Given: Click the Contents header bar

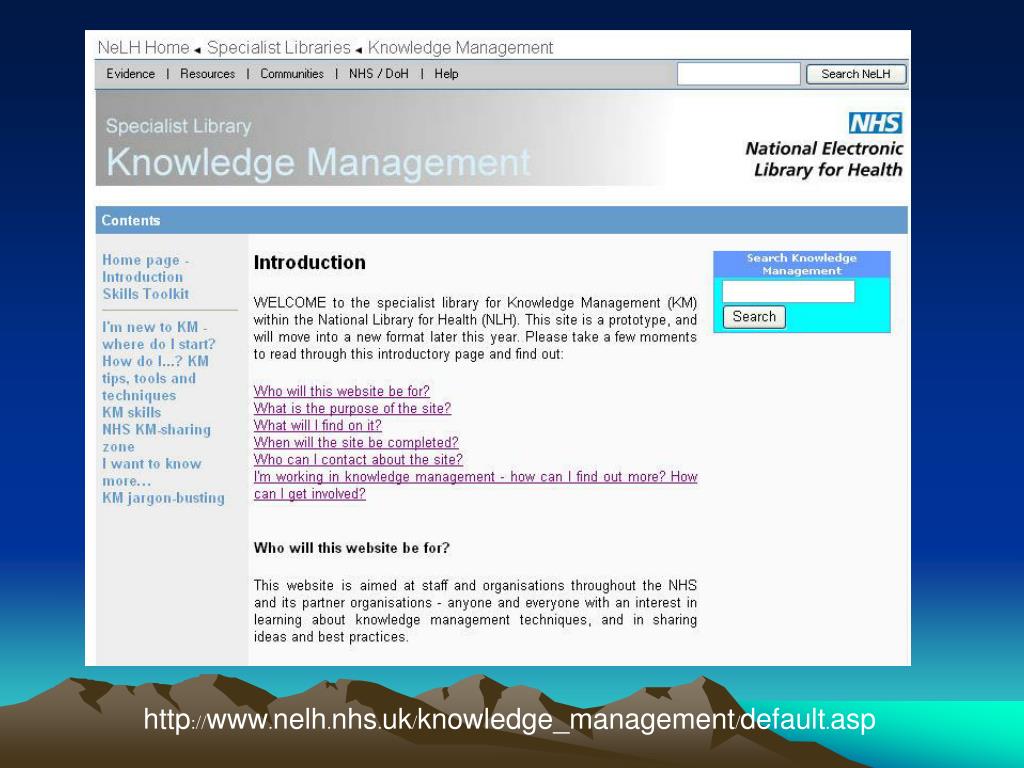Looking at the screenshot, I should tap(502, 220).
